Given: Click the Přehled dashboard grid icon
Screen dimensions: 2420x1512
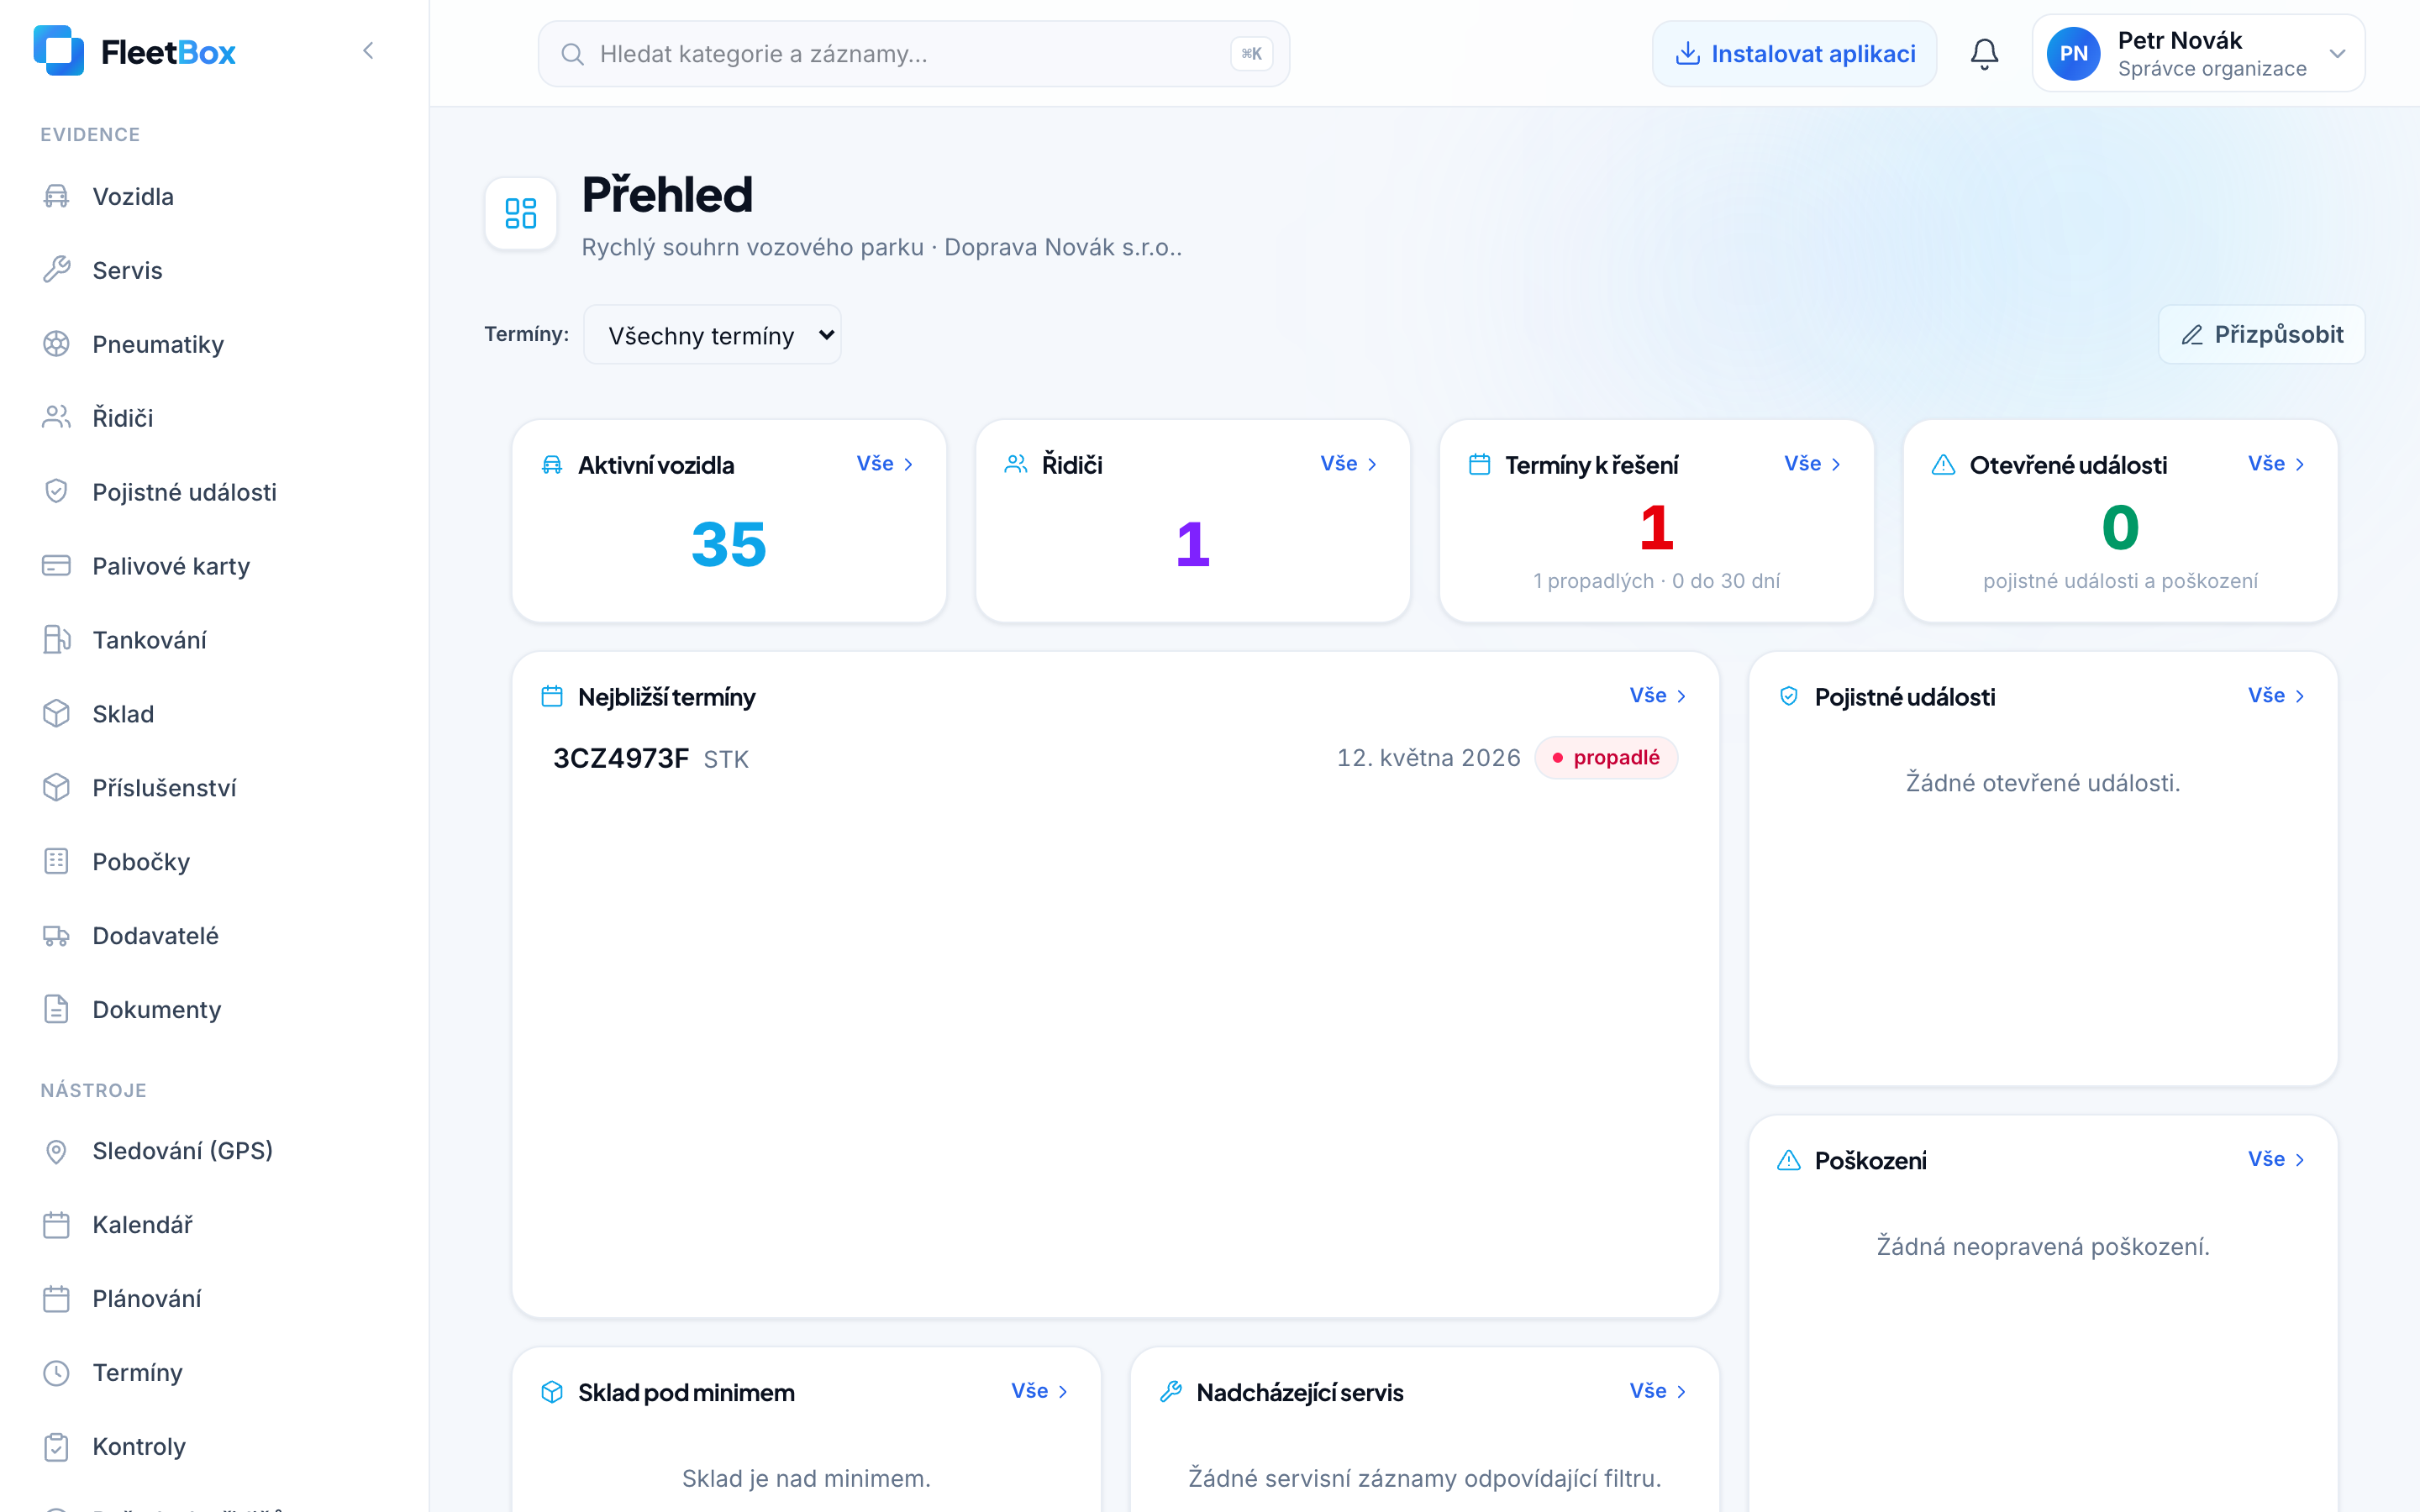Looking at the screenshot, I should tap(521, 213).
